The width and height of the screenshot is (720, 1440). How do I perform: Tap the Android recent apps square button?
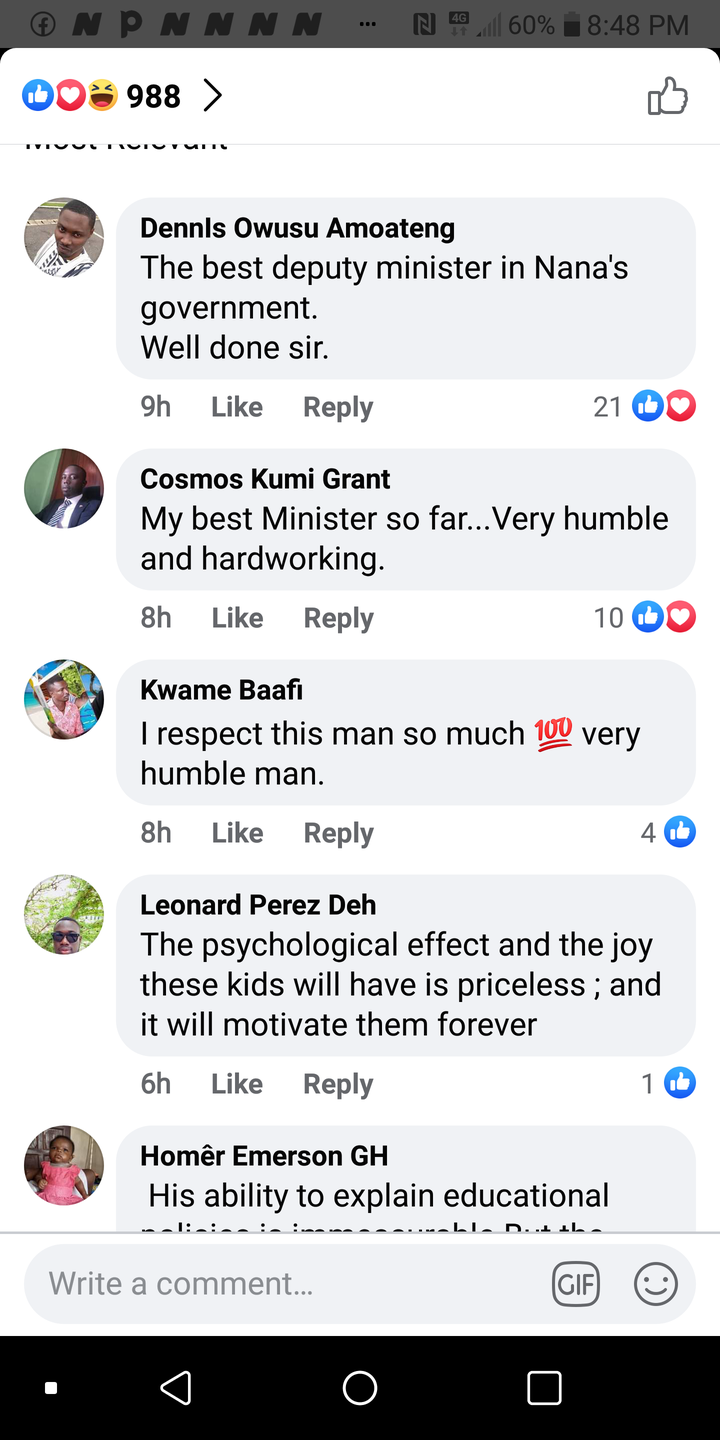544,1387
